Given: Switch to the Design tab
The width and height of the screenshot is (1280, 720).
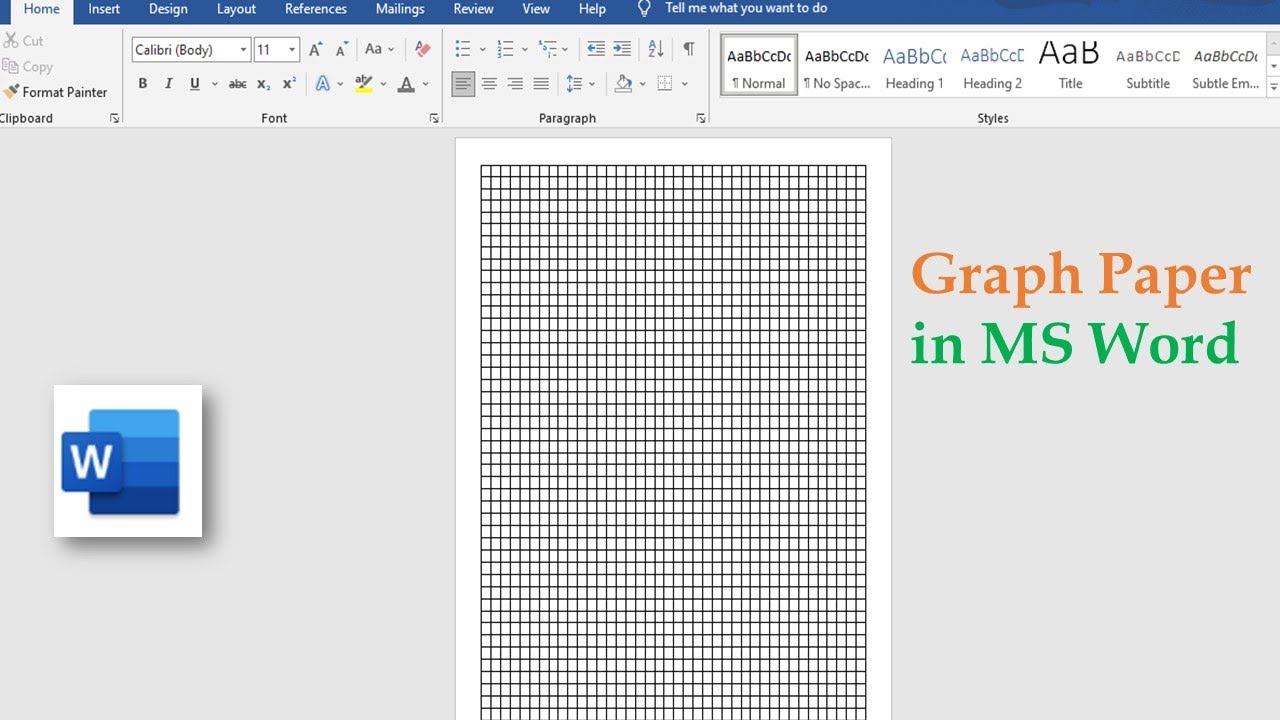Looking at the screenshot, I should [x=168, y=9].
